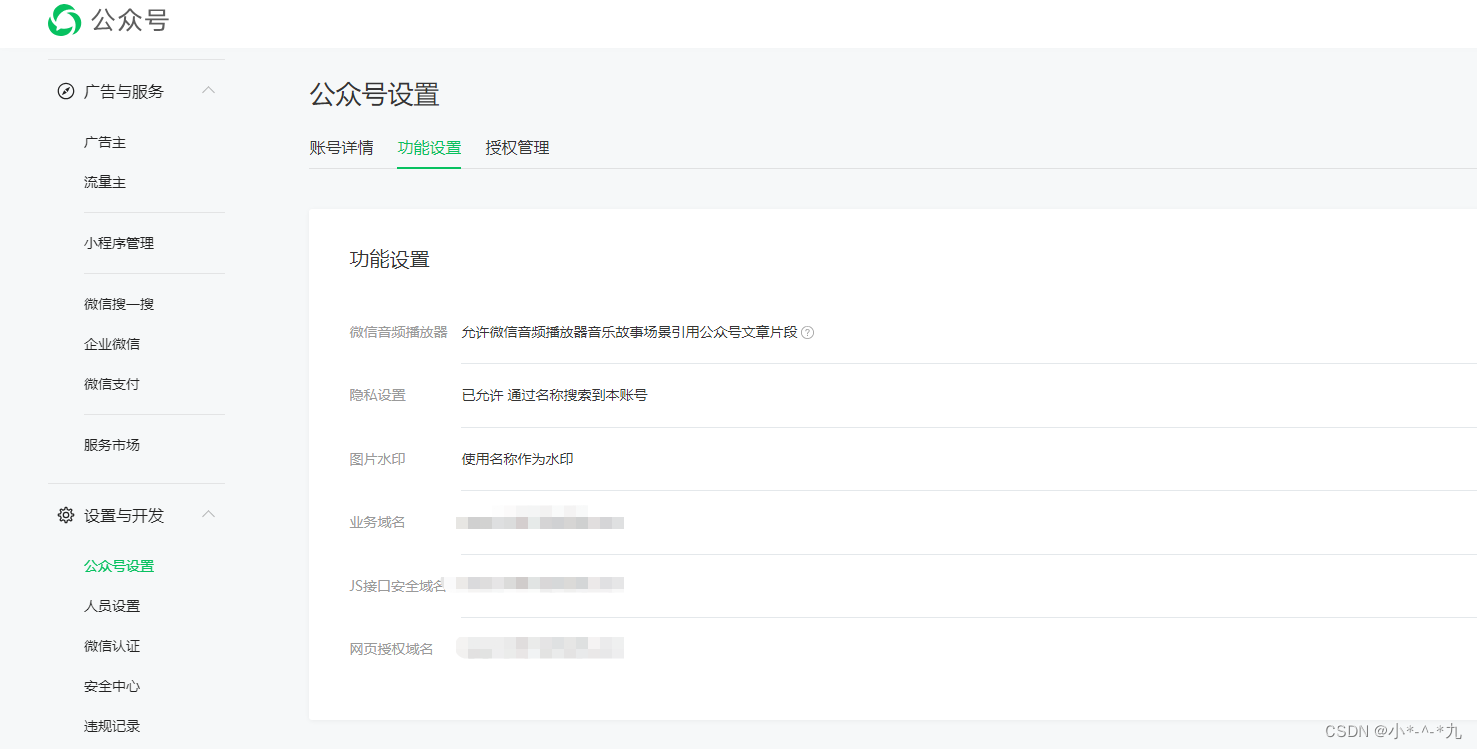Click the 网页授权域名 row label
Image resolution: width=1477 pixels, height=749 pixels.
392,649
